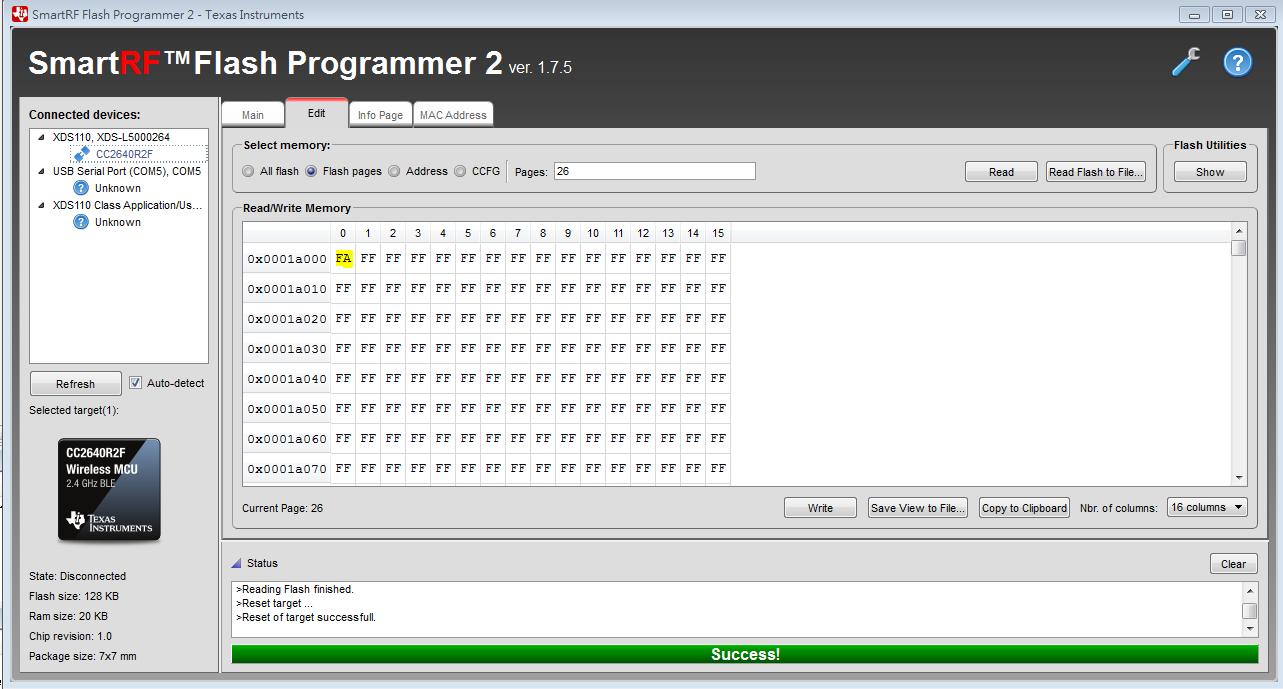Click the Pages input field
This screenshot has width=1283, height=689.
[654, 171]
